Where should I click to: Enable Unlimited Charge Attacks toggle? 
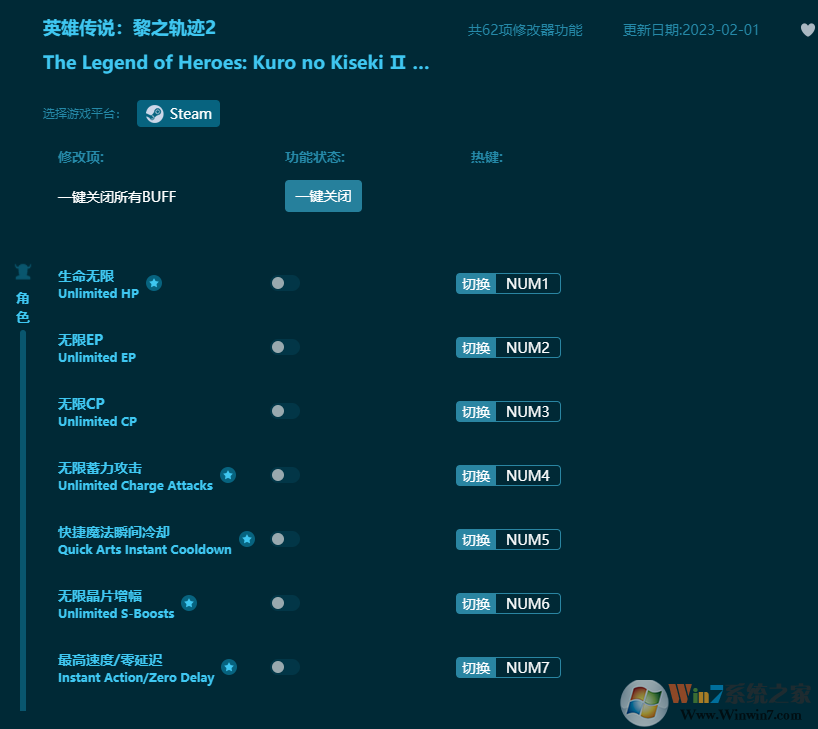point(285,475)
